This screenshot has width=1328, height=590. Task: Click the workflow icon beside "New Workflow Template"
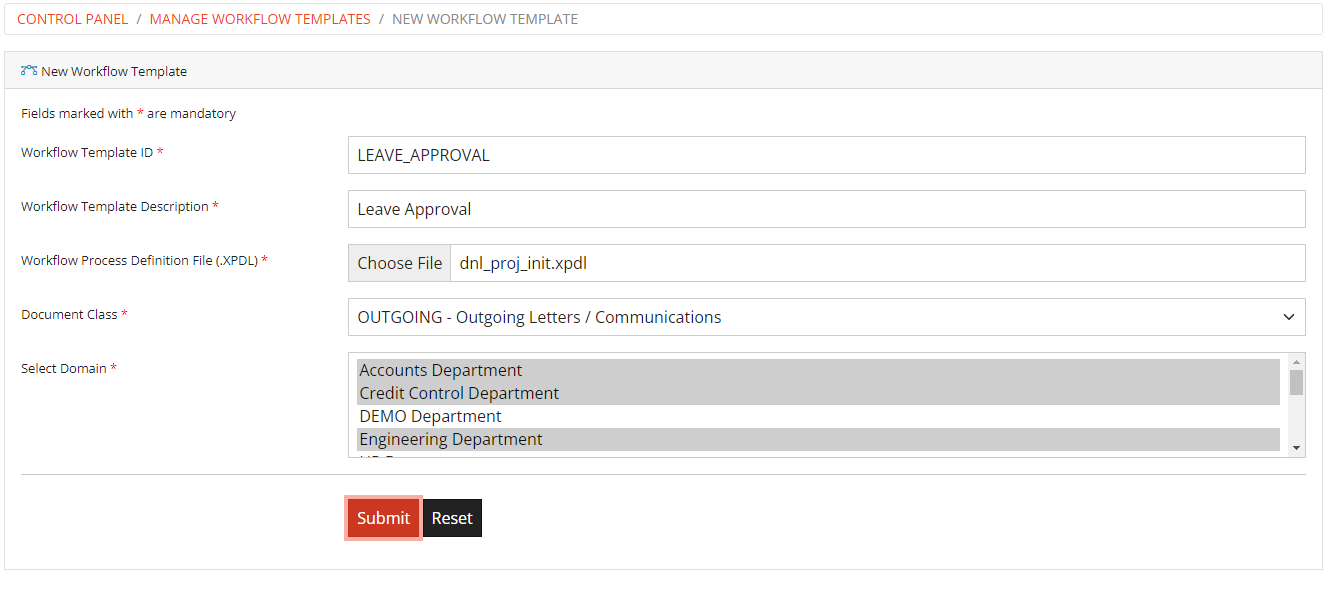[26, 71]
